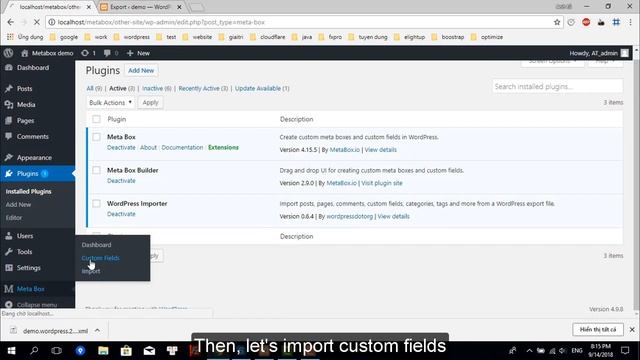Viewport: 640px width, 360px height.
Task: Click the show-all downloads button
Action: click(x=598, y=329)
